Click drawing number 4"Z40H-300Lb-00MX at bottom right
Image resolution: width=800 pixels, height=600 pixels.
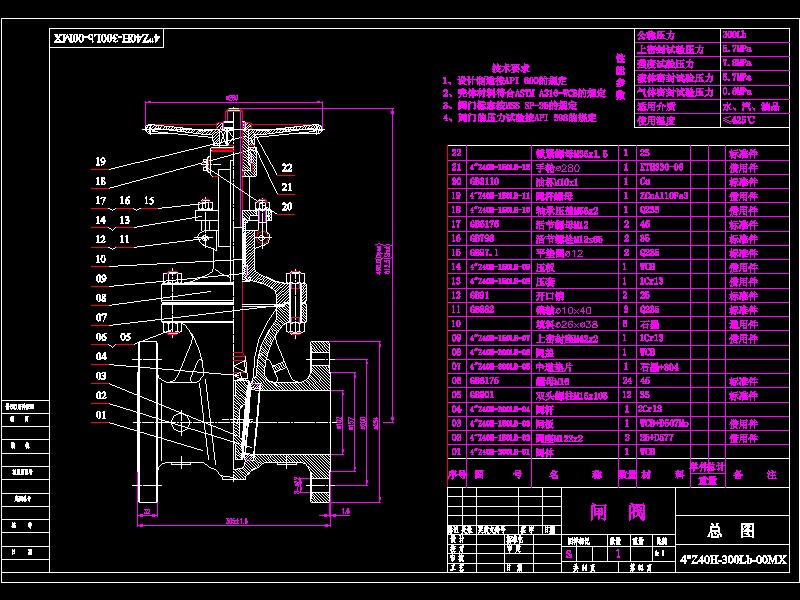[x=734, y=560]
